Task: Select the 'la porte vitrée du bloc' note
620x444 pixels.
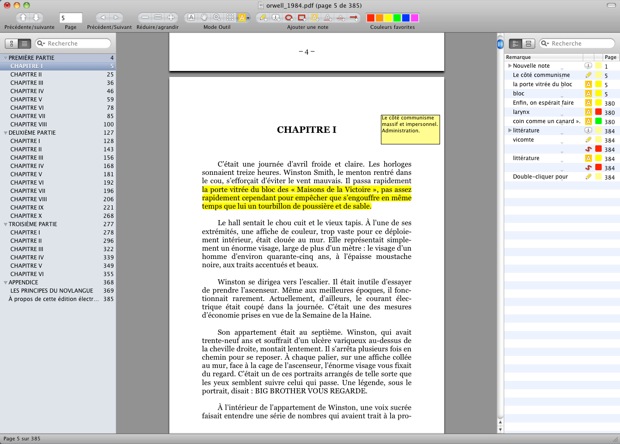Action: coord(561,84)
